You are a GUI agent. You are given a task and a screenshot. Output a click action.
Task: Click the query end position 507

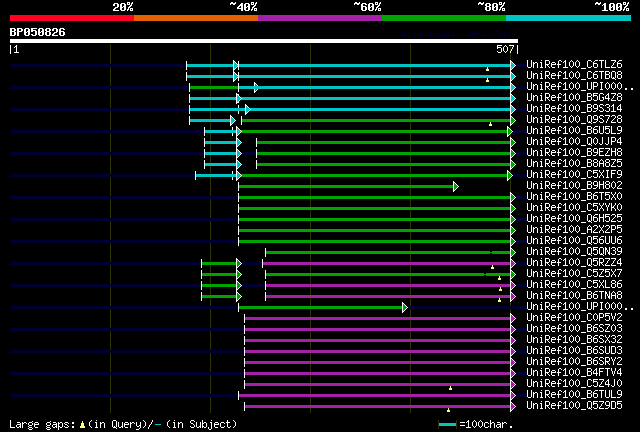click(505, 49)
